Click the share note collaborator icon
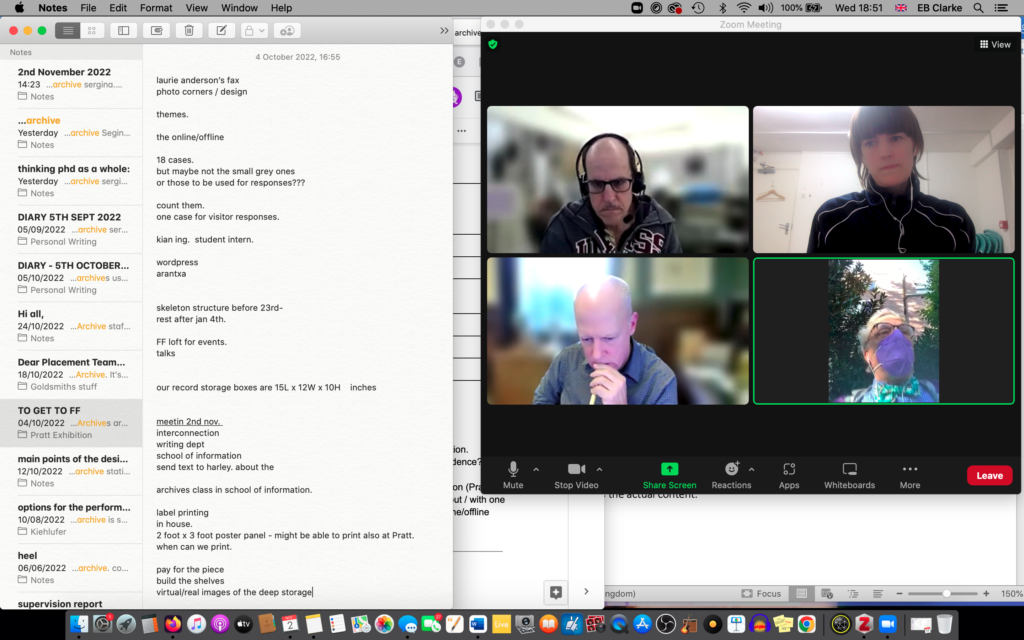1024x640 pixels. click(x=287, y=31)
